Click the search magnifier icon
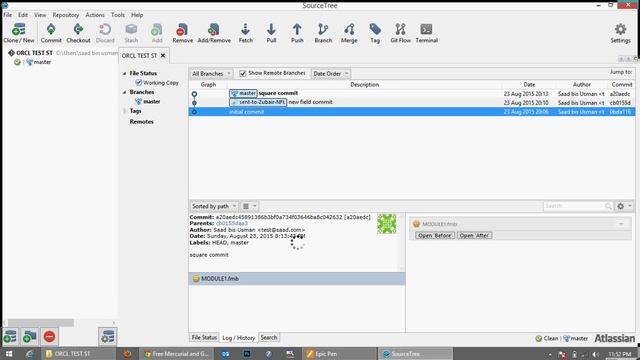The image size is (640, 360). [608, 207]
